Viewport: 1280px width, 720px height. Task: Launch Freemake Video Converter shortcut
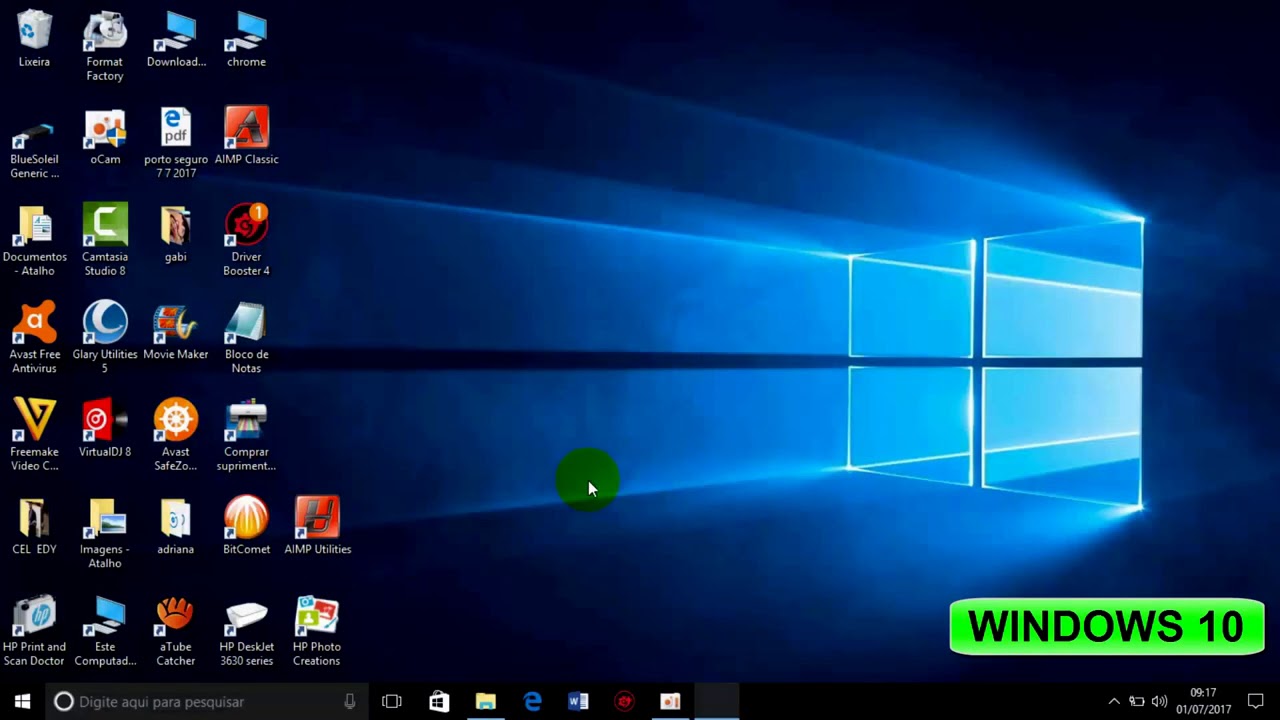(34, 436)
